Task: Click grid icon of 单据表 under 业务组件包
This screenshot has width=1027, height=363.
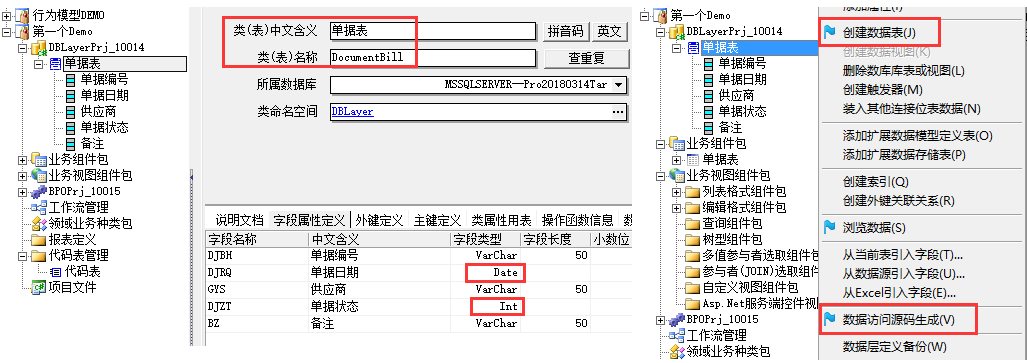Action: point(693,160)
